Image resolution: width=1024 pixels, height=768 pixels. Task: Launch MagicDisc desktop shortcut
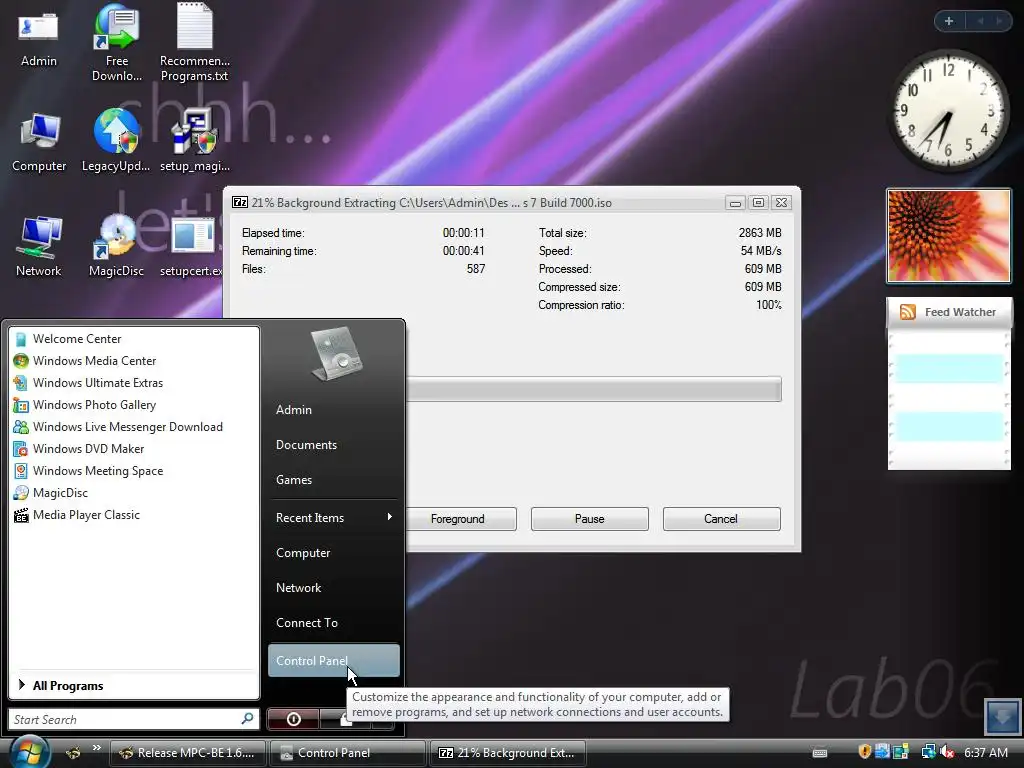[x=116, y=247]
